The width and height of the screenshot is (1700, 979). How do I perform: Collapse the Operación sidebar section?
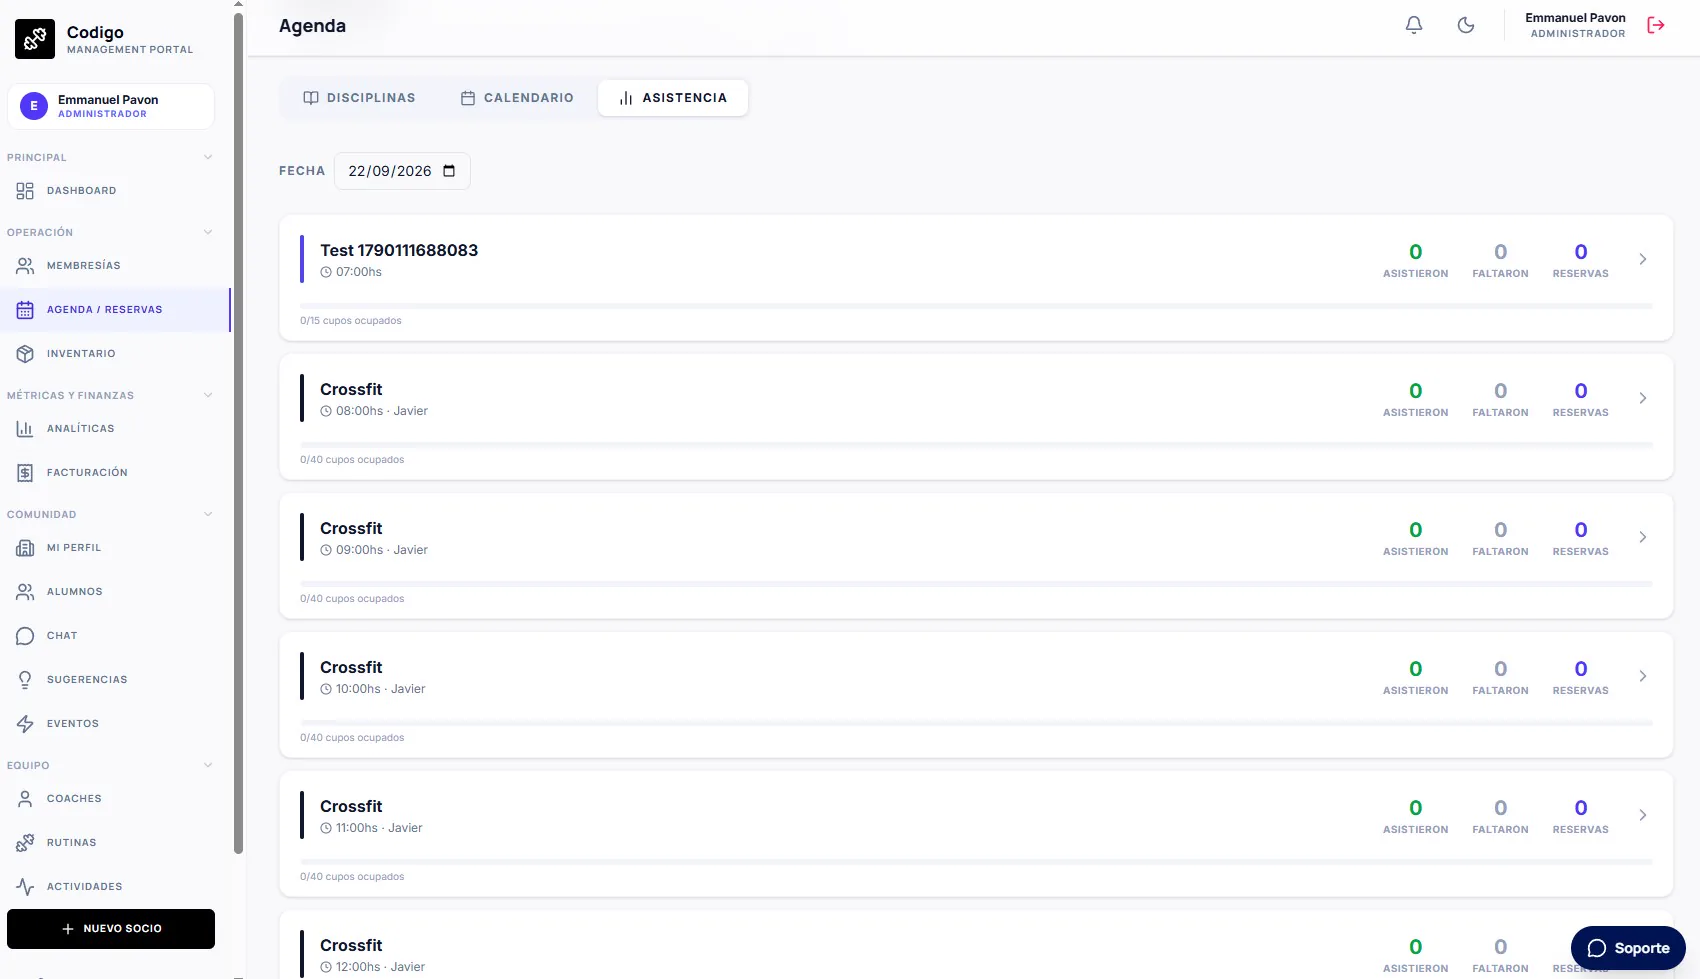[208, 232]
